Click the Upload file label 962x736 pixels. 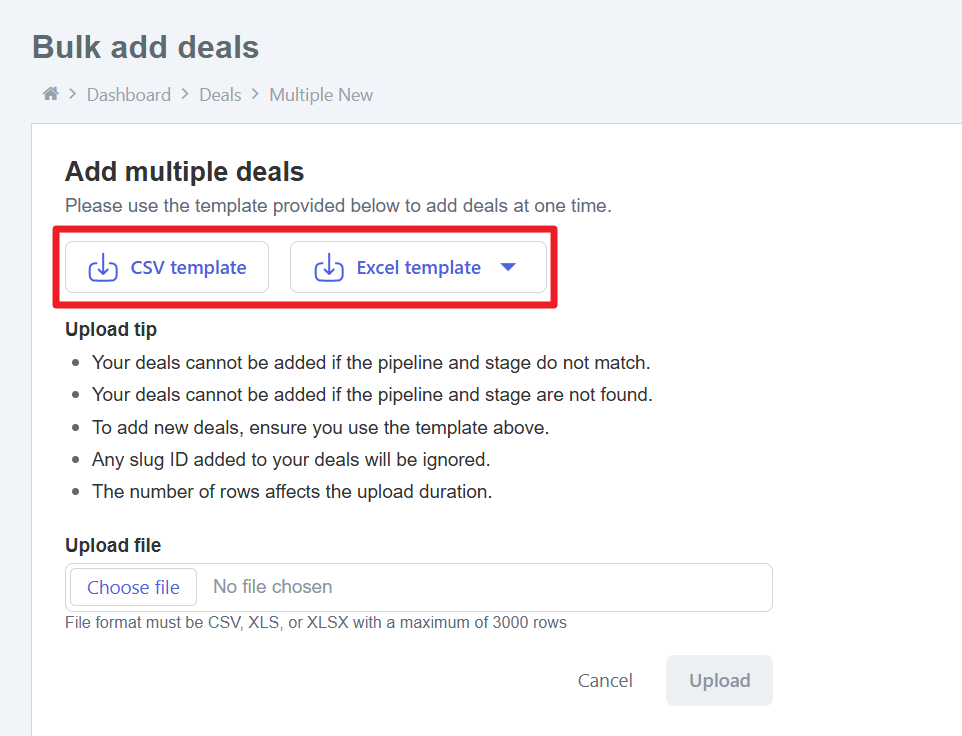[113, 545]
